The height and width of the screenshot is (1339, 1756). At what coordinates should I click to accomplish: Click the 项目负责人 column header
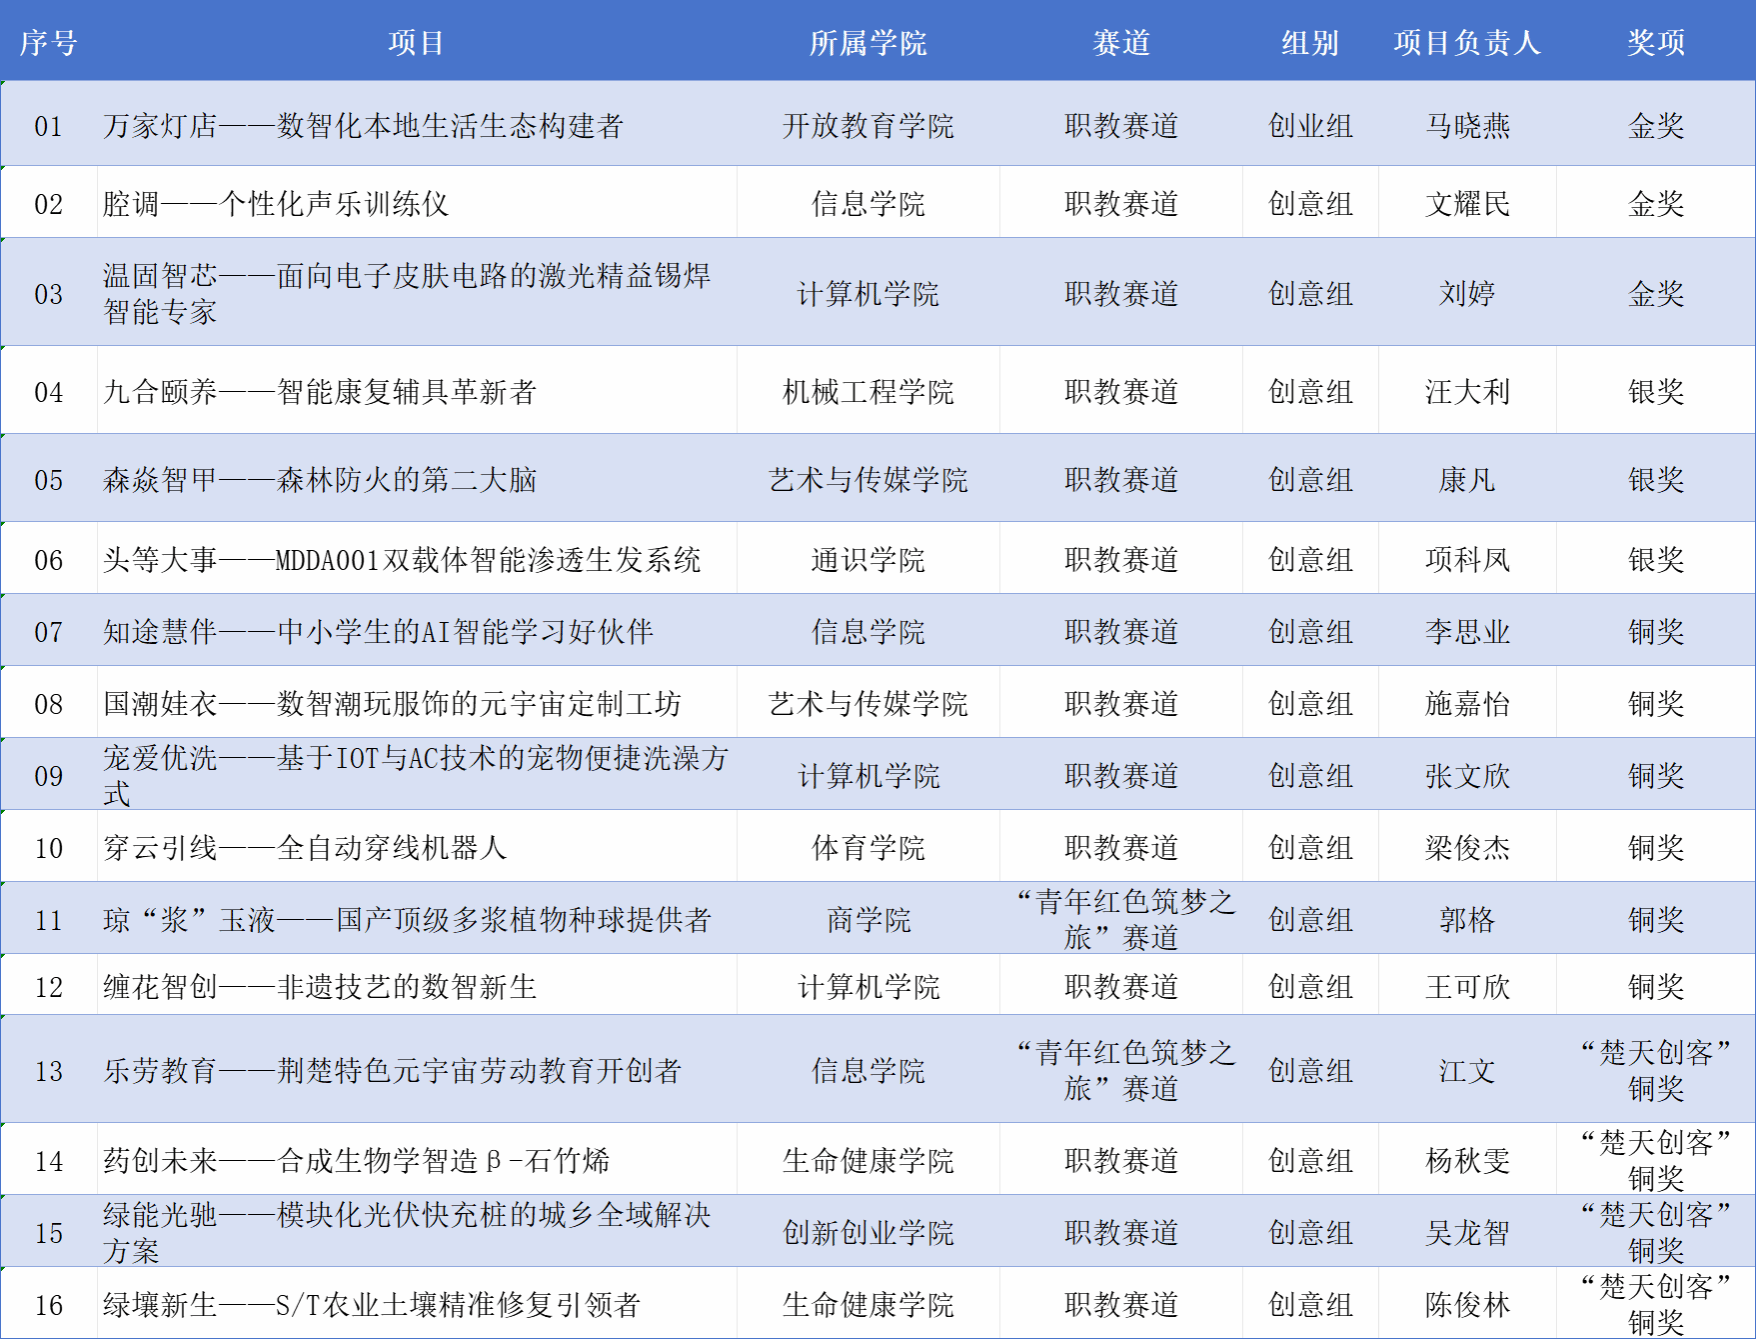[1467, 43]
